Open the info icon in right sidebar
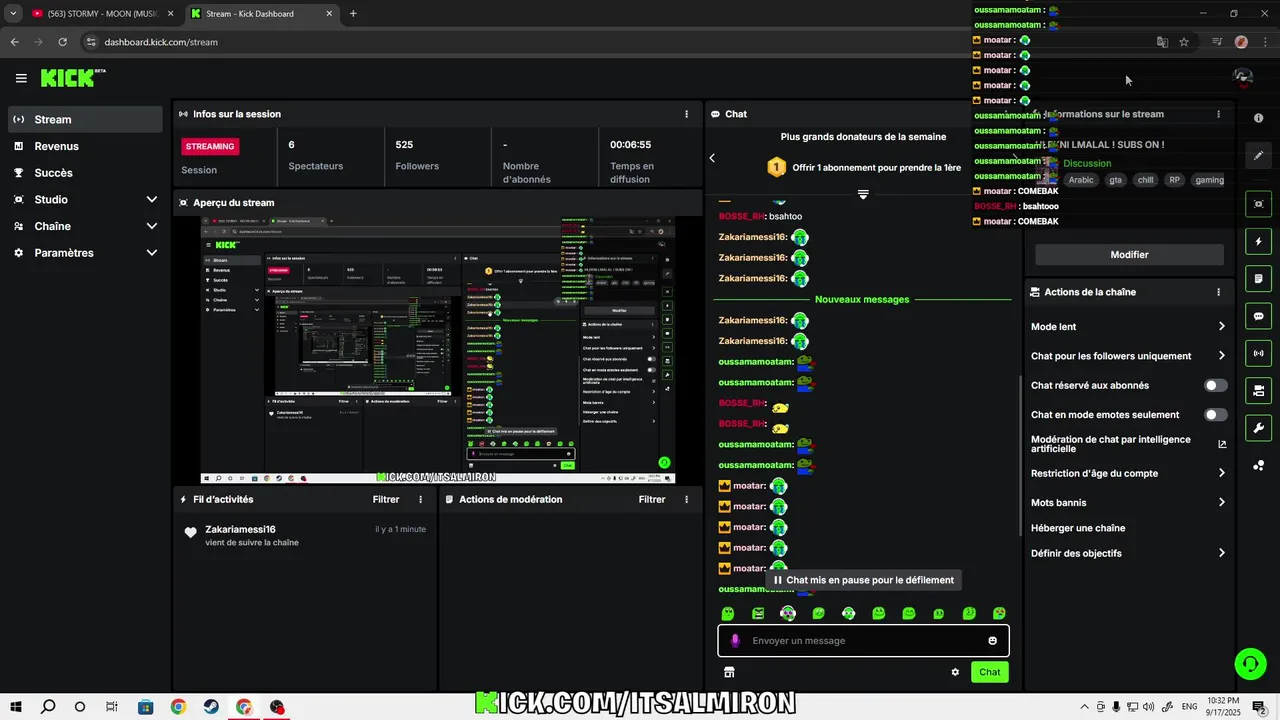Viewport: 1280px width, 720px height. pyautogui.click(x=1258, y=118)
